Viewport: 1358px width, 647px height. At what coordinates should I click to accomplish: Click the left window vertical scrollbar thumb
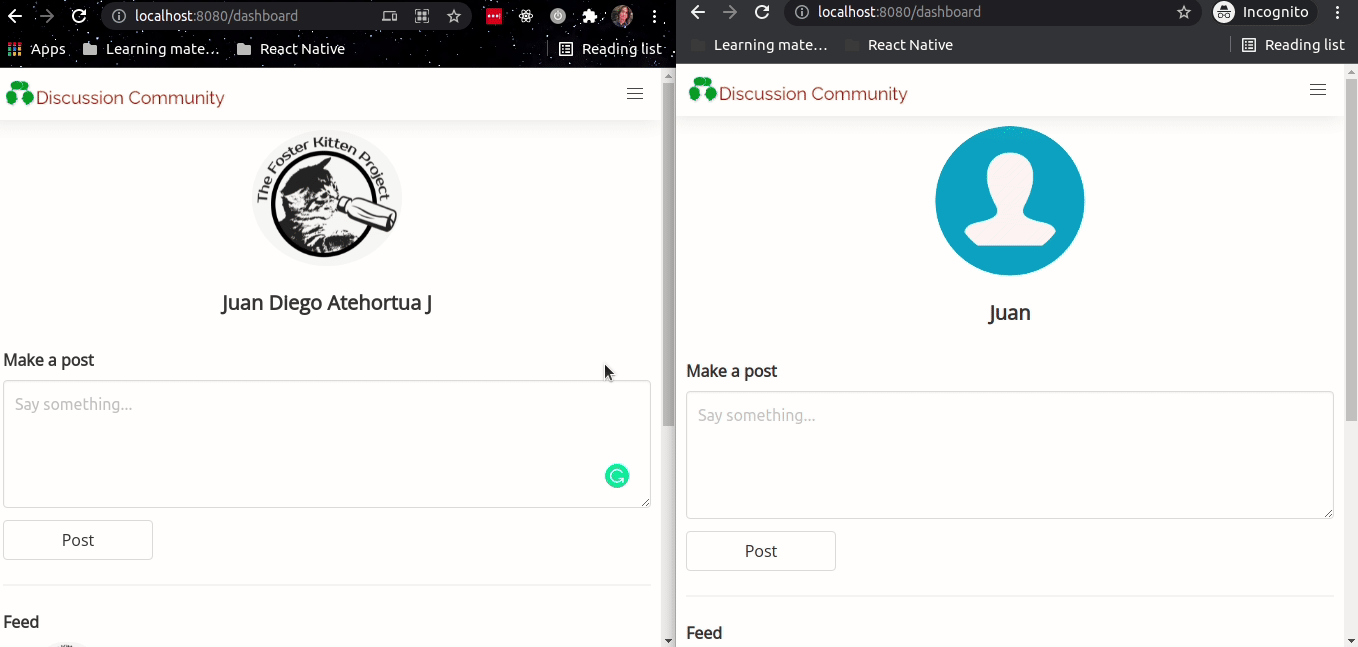(x=669, y=255)
